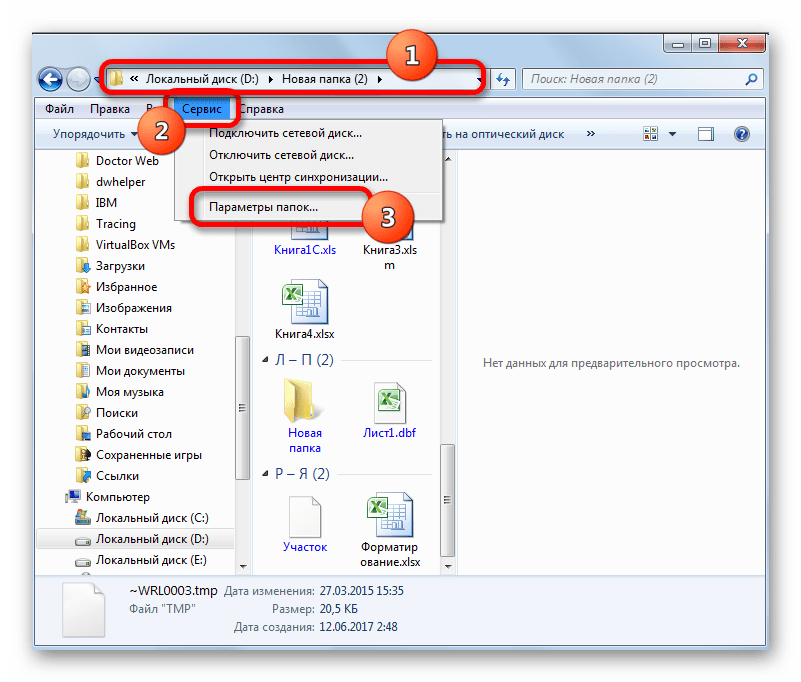Image resolution: width=801 pixels, height=682 pixels.
Task: Select the Форматирование.xlsx file icon
Action: pos(390,514)
